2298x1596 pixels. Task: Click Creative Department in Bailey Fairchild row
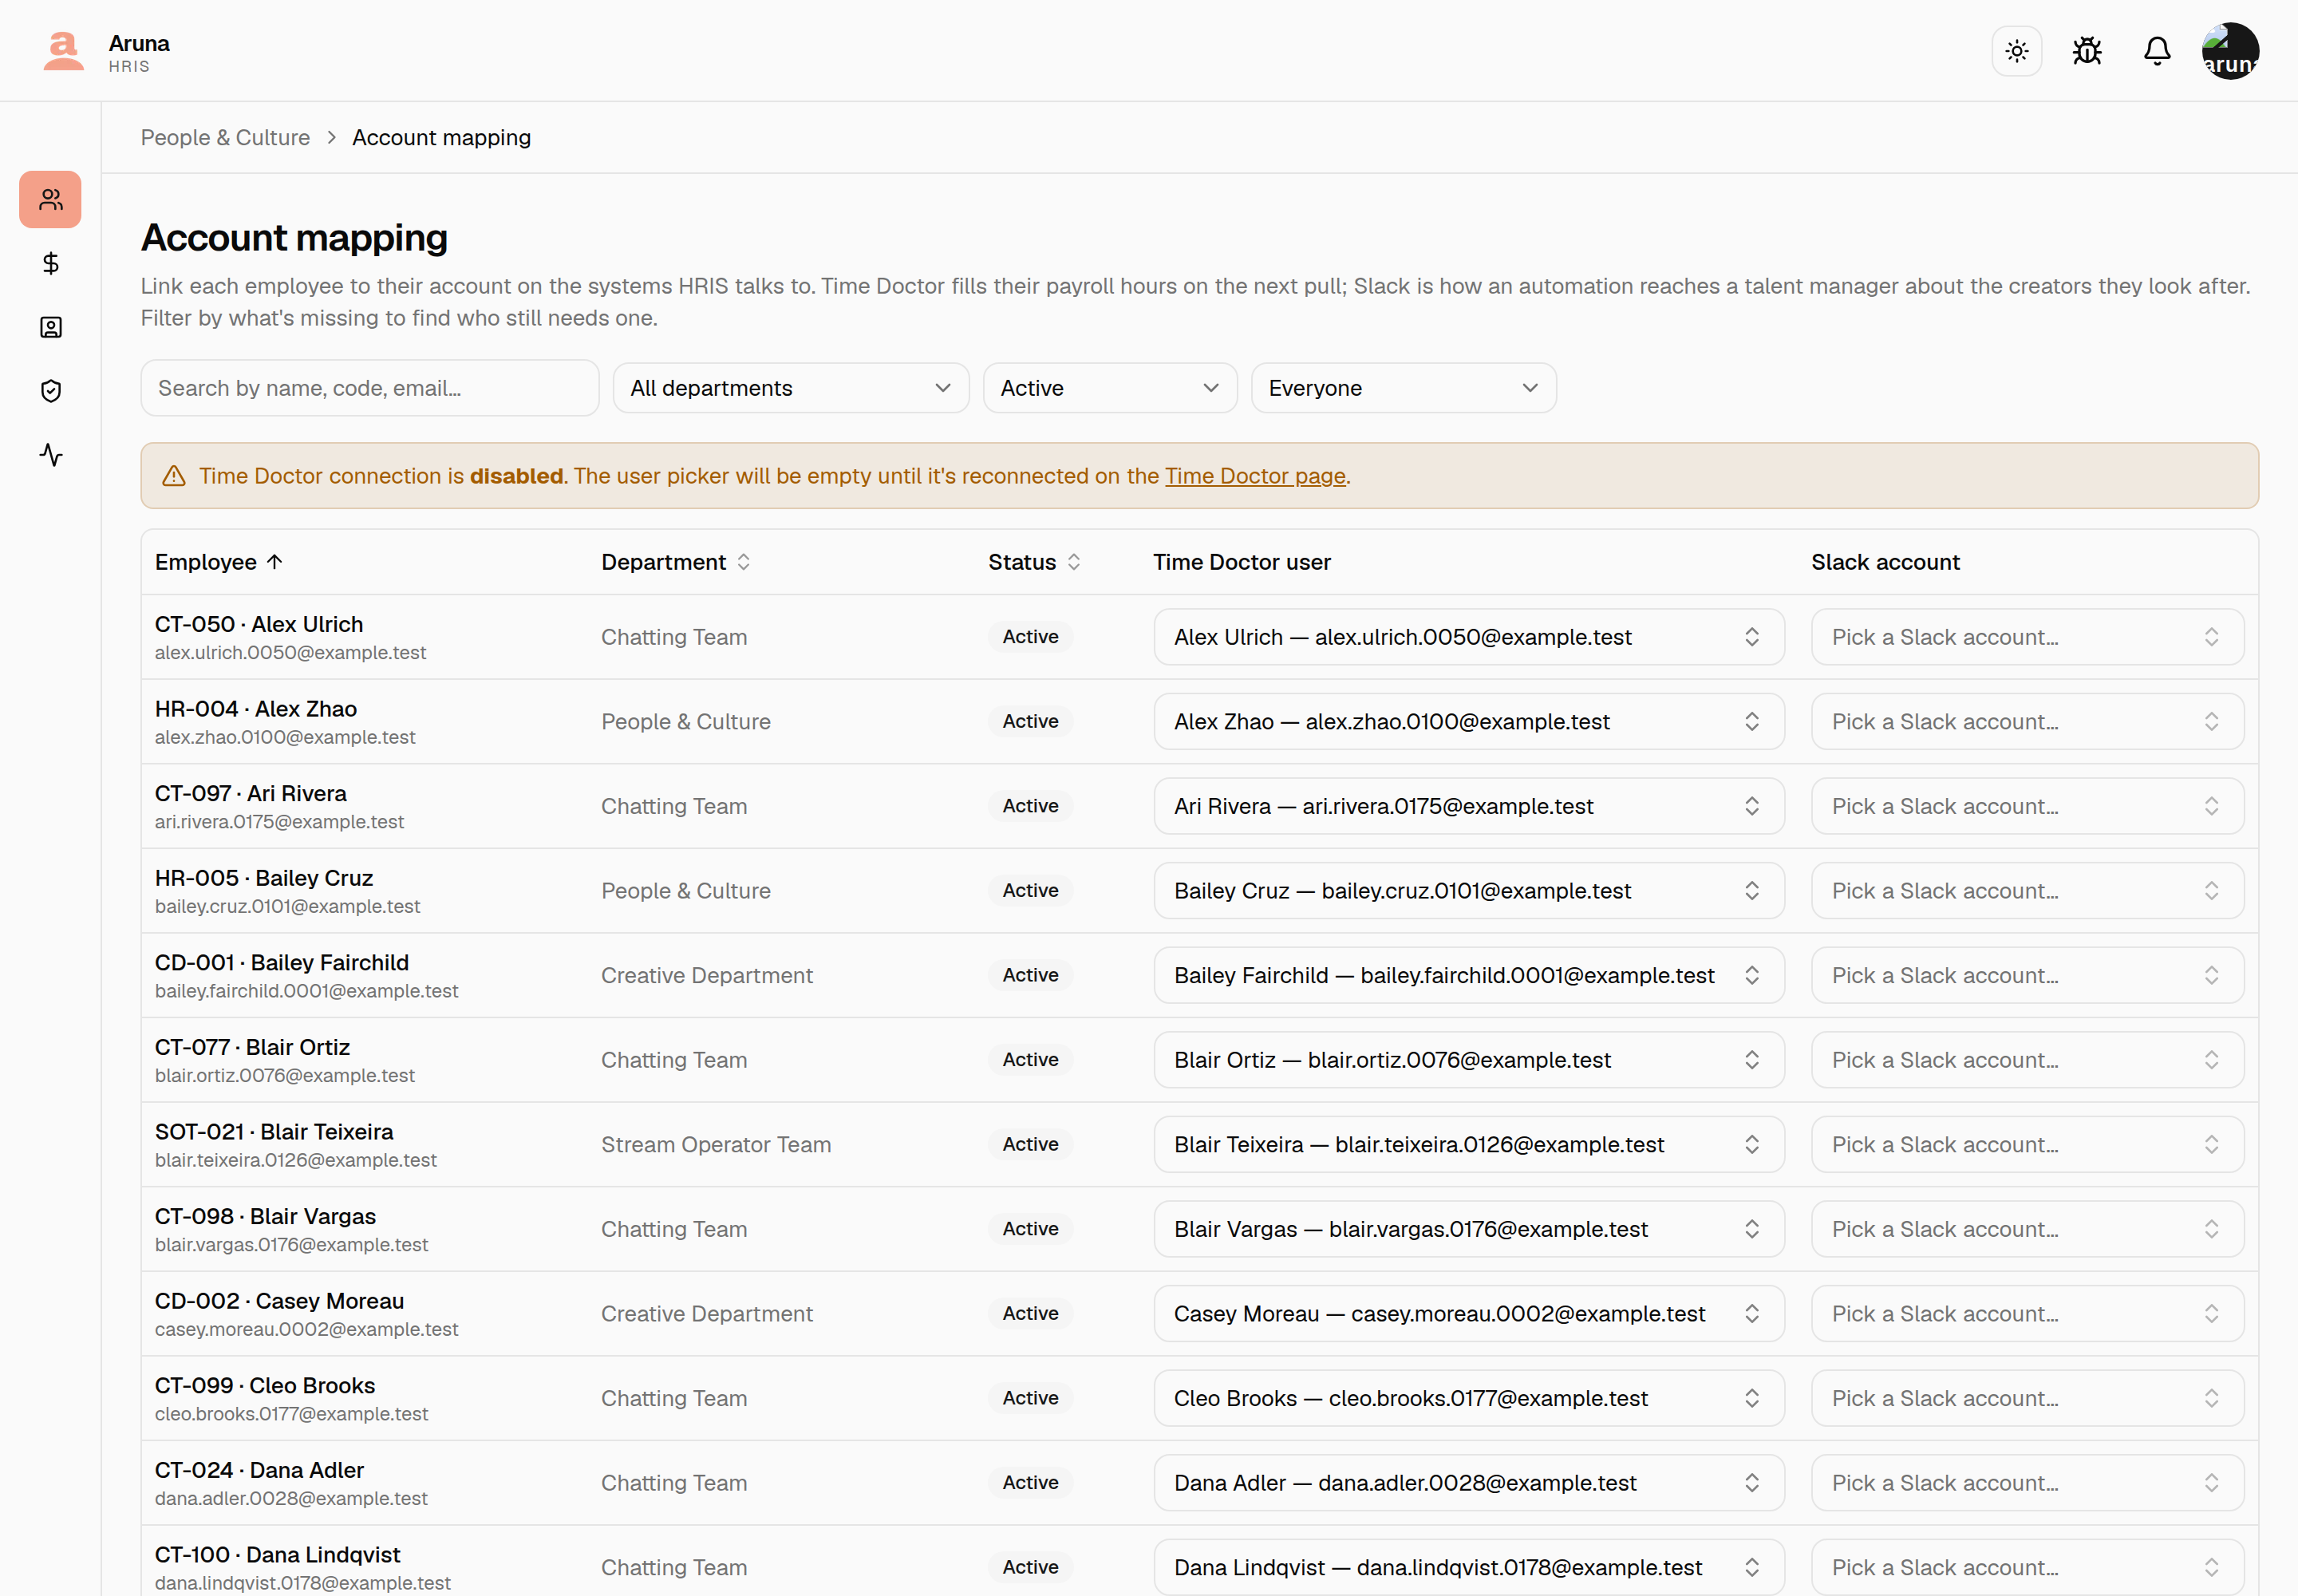coord(707,975)
